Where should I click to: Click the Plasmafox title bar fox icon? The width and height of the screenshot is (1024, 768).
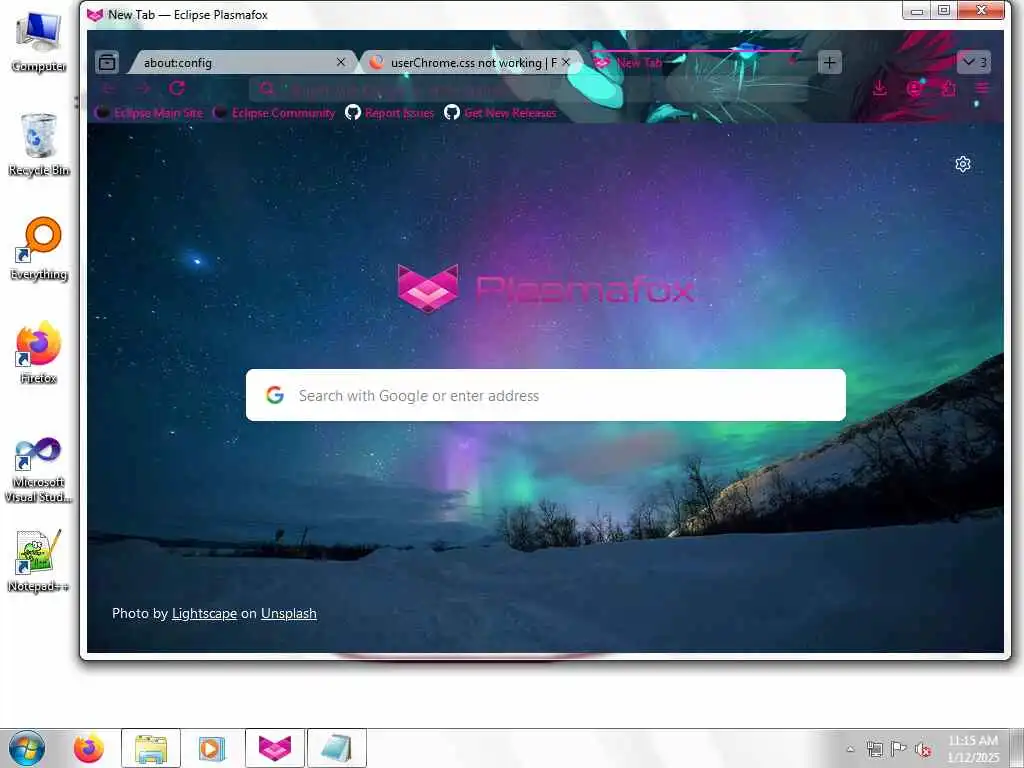pyautogui.click(x=95, y=14)
